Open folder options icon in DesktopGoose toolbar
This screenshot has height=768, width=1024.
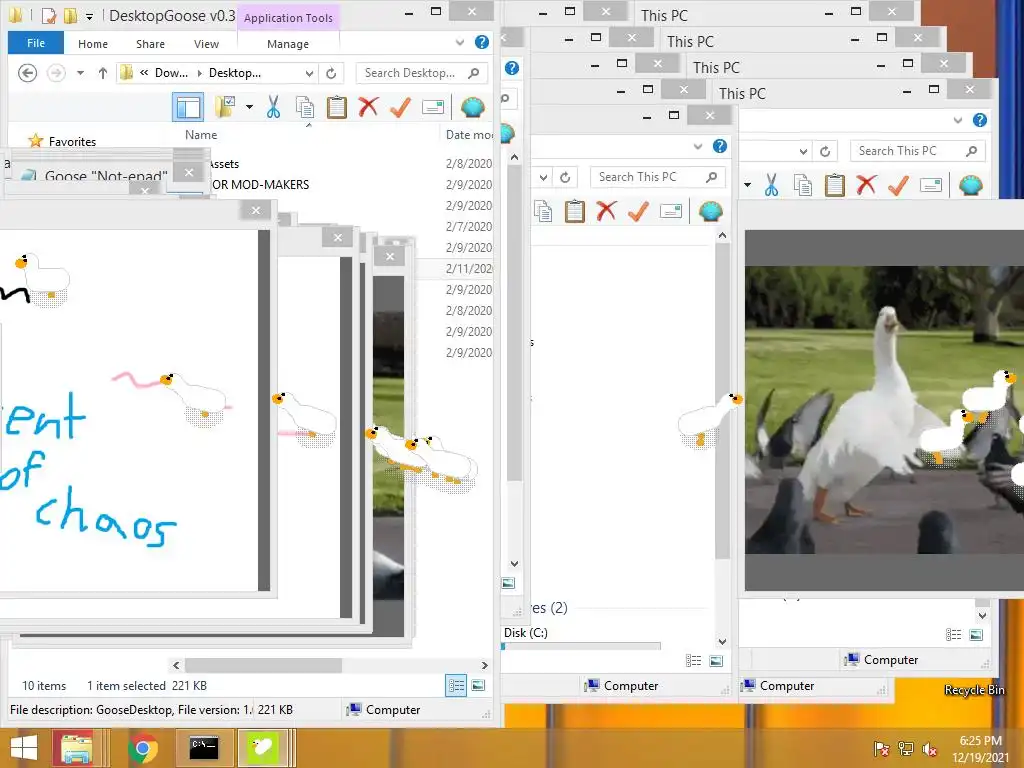tap(225, 106)
